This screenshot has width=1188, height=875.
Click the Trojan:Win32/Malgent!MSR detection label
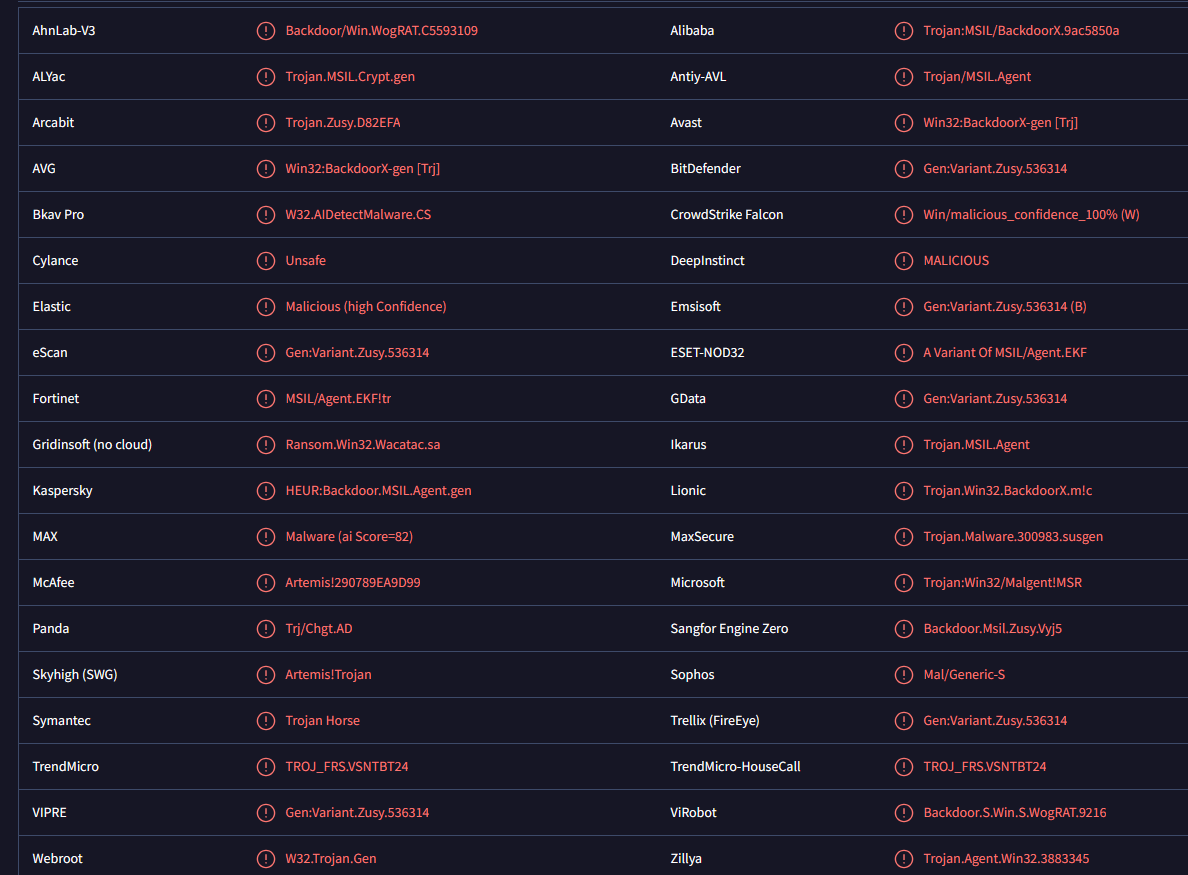click(1002, 583)
